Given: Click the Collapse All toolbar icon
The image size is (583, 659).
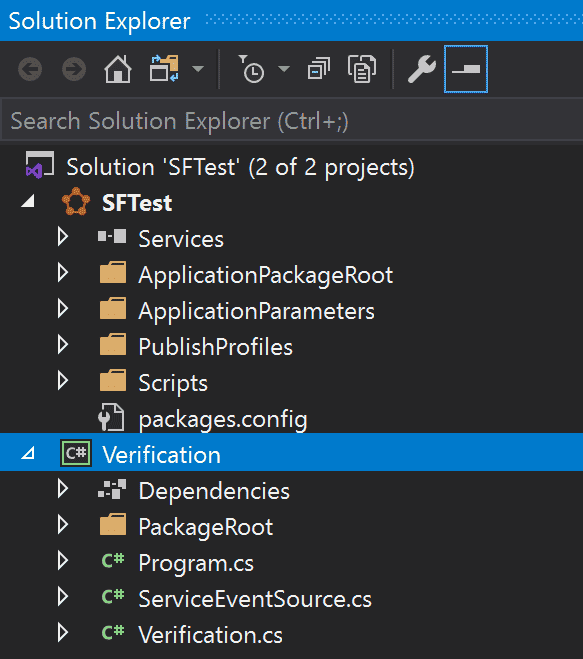Looking at the screenshot, I should 319,69.
